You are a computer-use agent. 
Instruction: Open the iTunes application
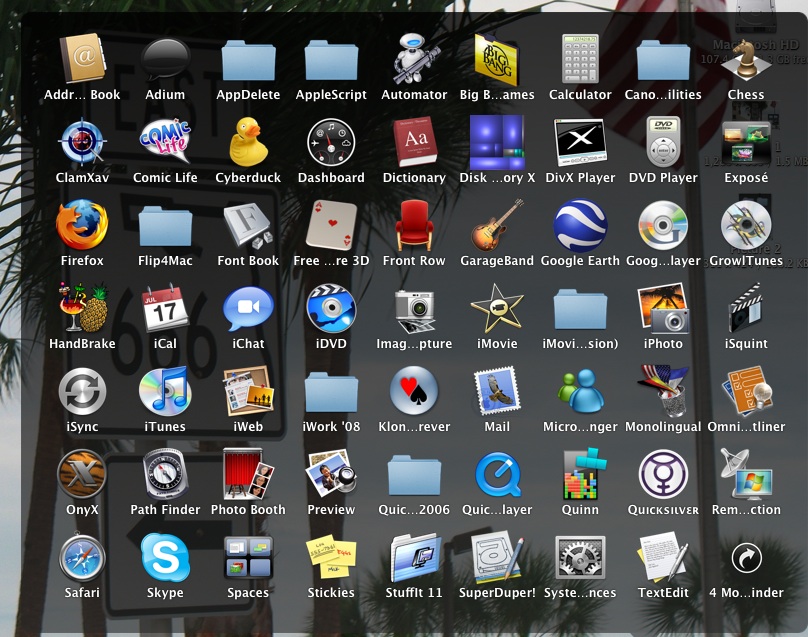click(x=165, y=391)
